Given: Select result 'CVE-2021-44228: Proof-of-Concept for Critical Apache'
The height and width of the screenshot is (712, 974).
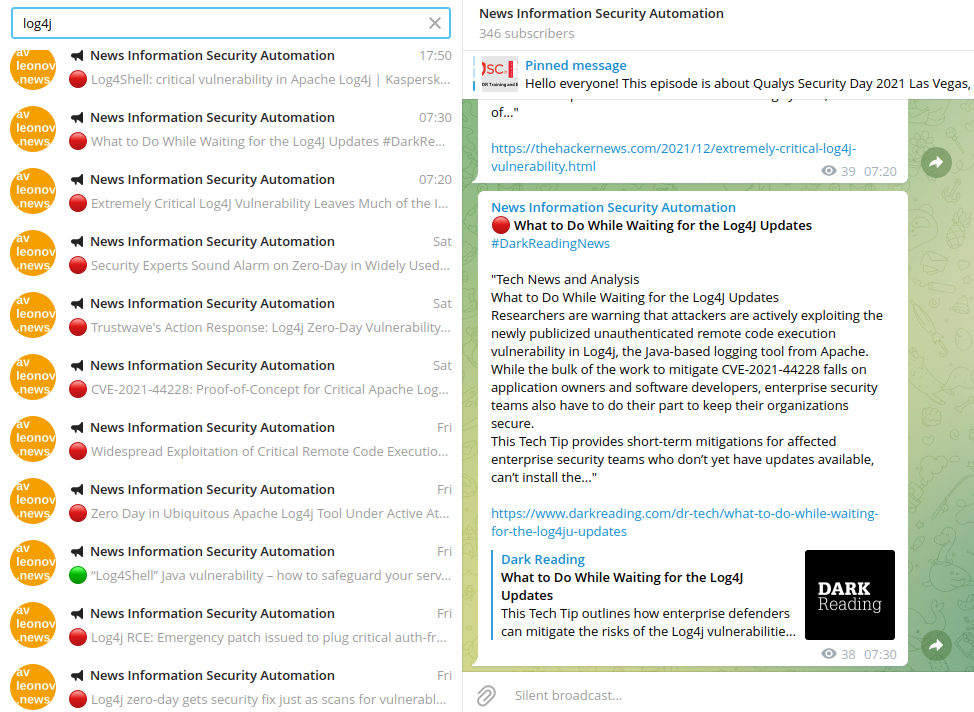Looking at the screenshot, I should point(231,378).
